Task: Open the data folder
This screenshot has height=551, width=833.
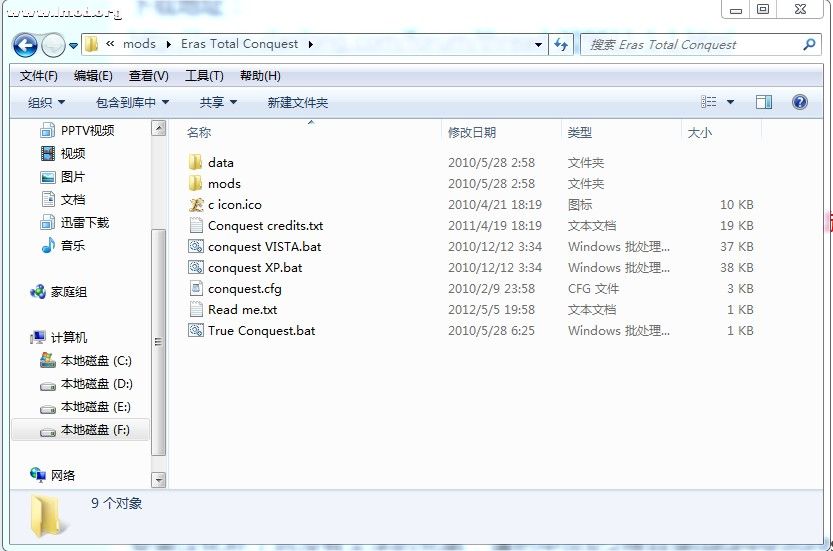Action: coord(220,163)
